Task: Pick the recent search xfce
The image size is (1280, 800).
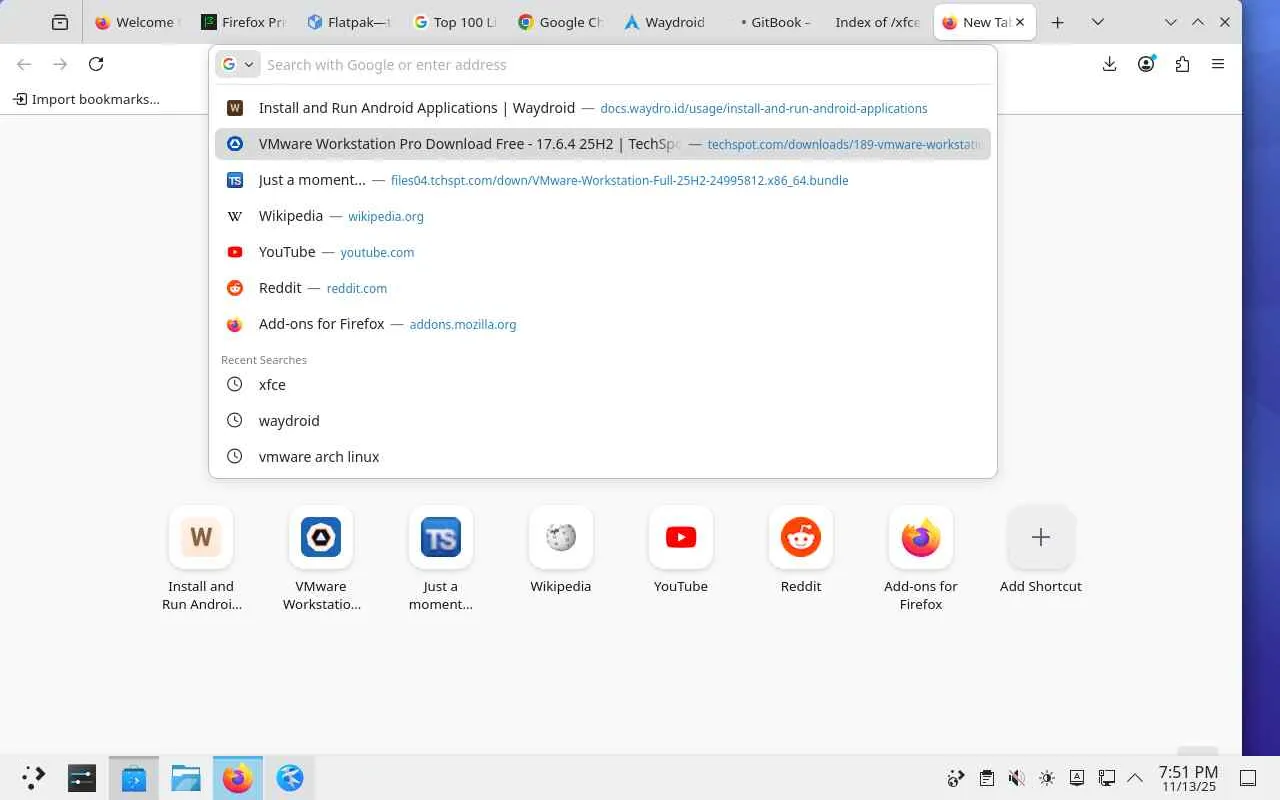Action: 603,385
